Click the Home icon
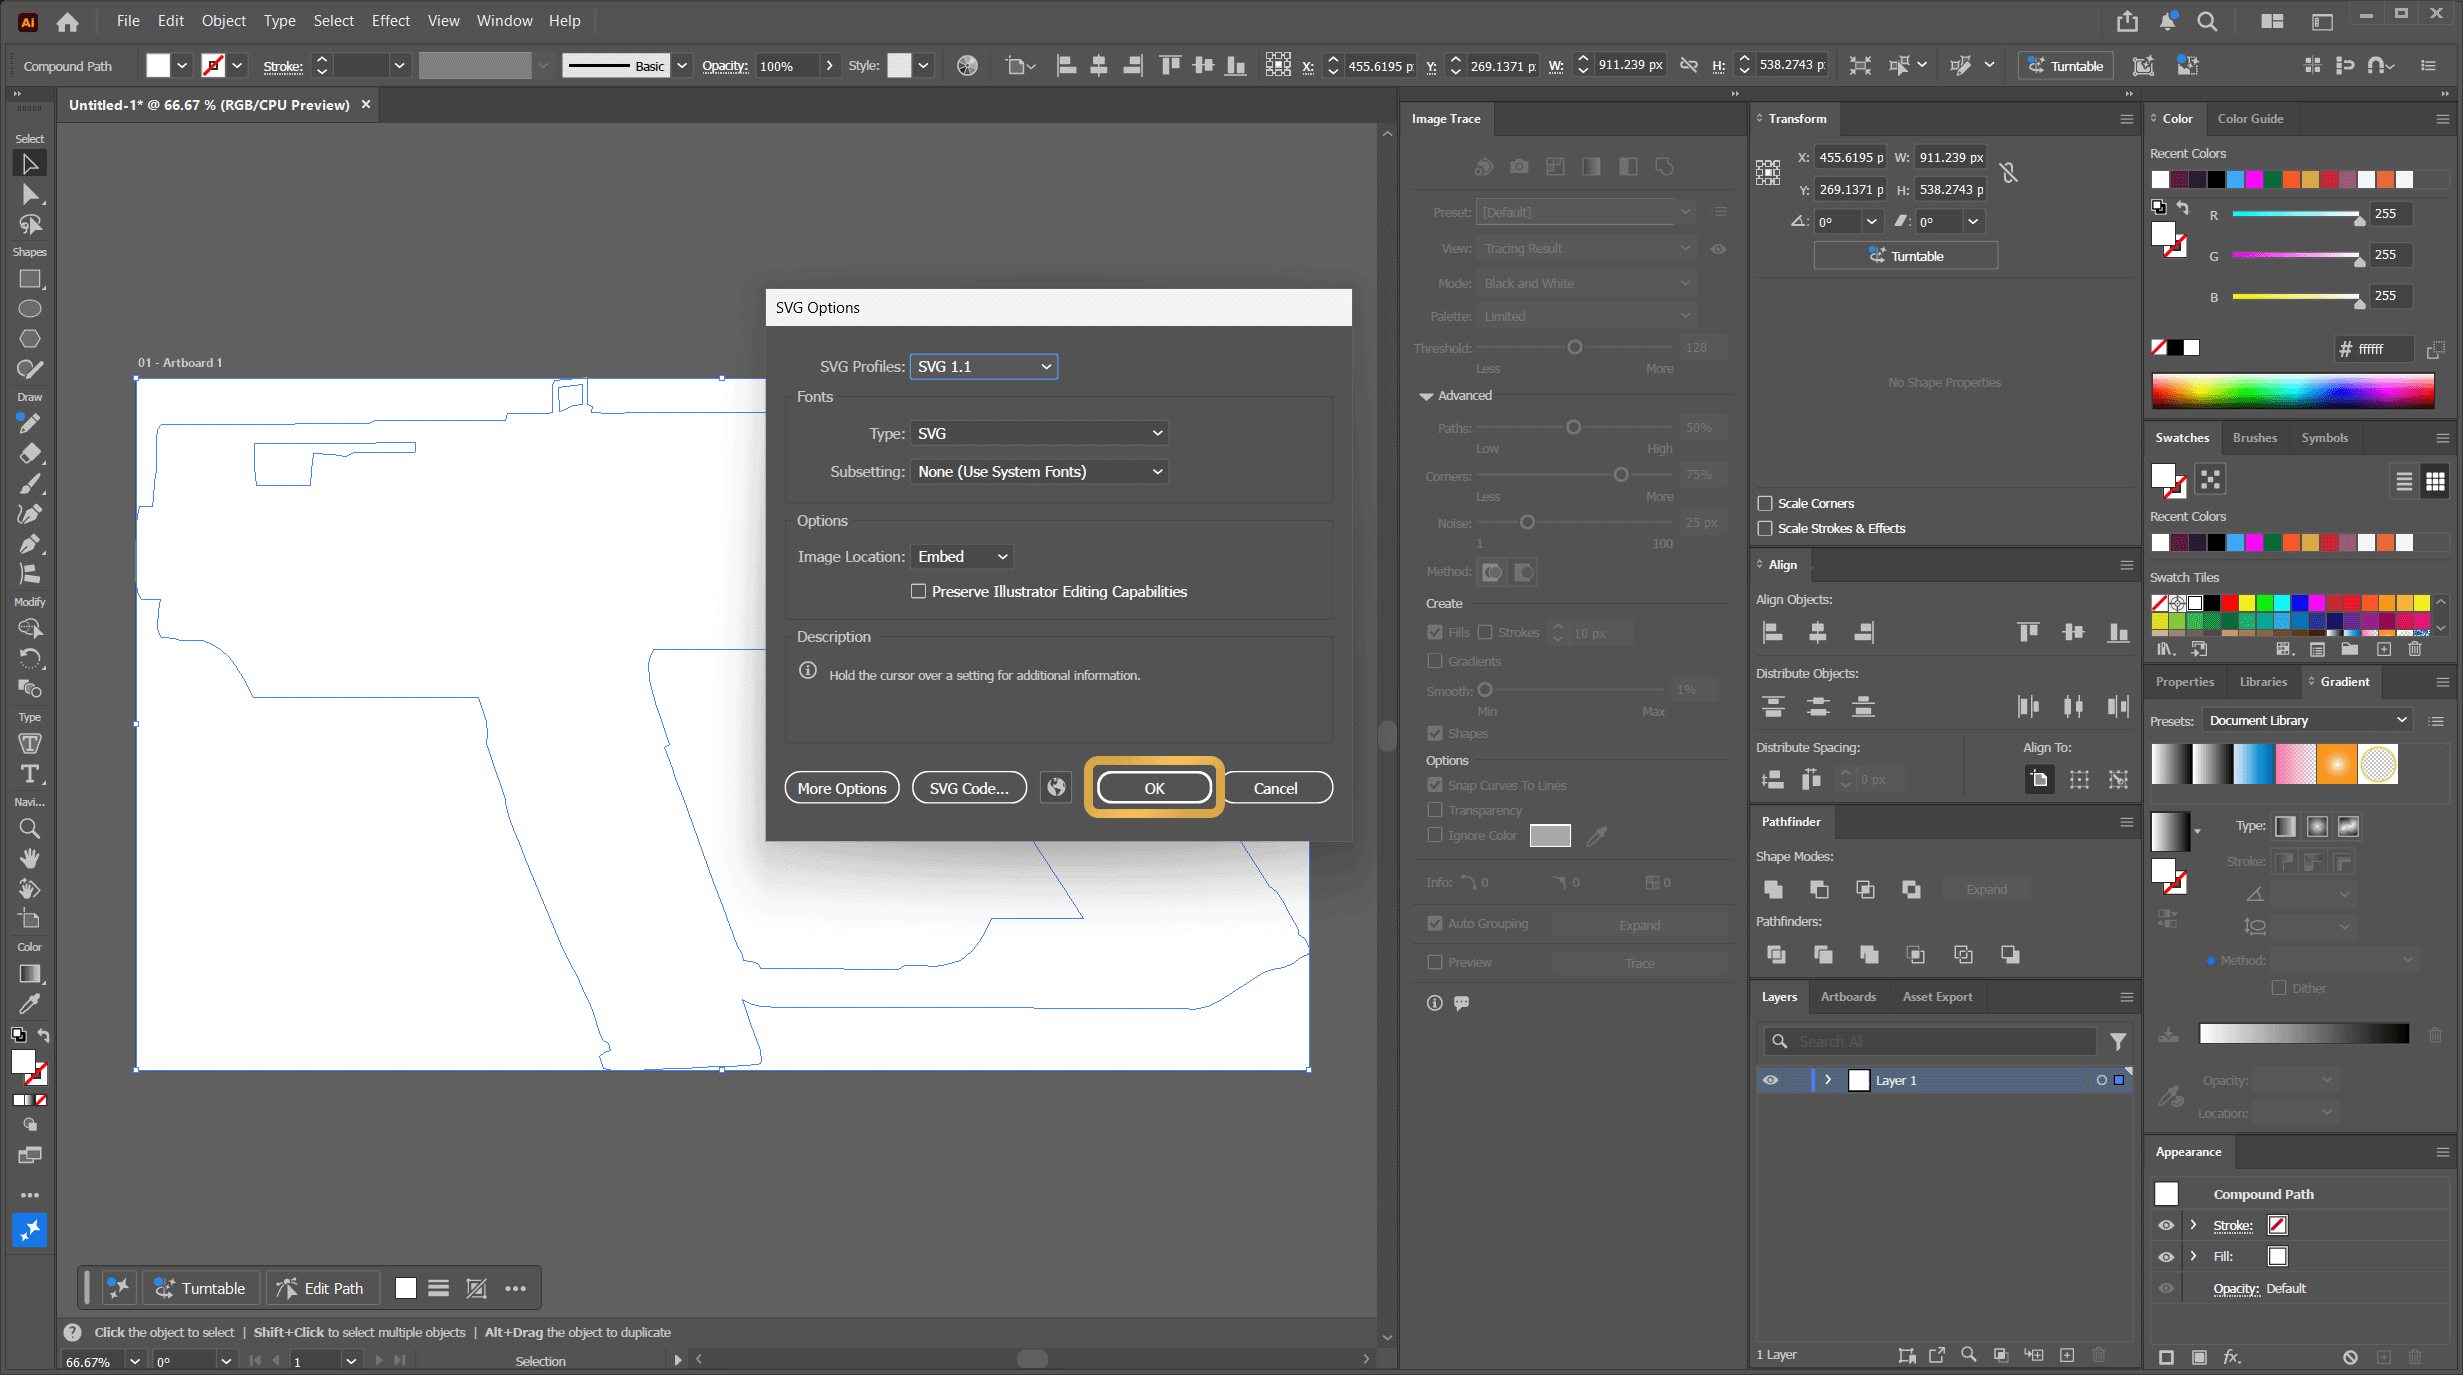The image size is (2463, 1375). pyautogui.click(x=67, y=21)
